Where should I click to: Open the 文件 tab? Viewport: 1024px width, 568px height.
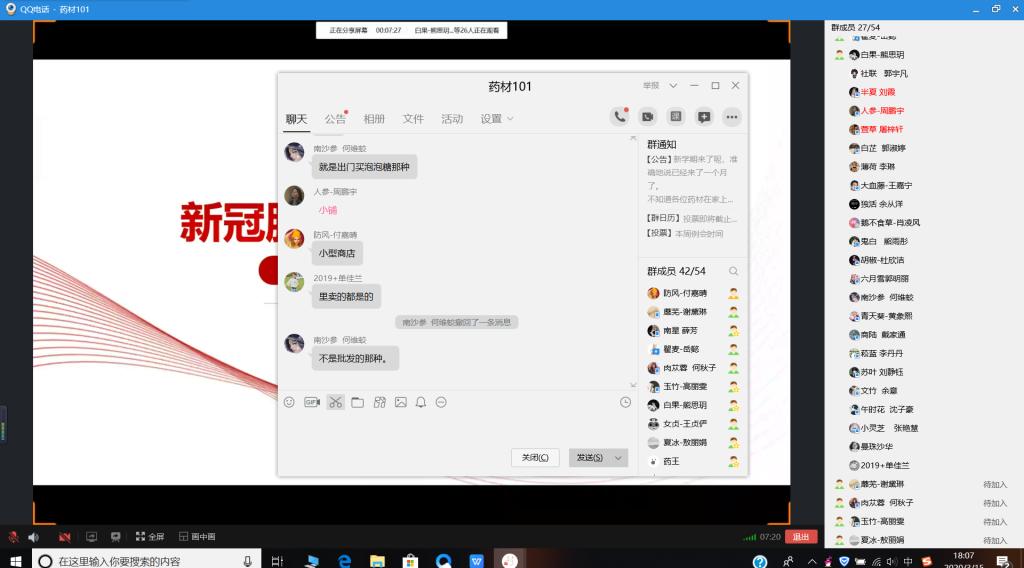coord(413,119)
